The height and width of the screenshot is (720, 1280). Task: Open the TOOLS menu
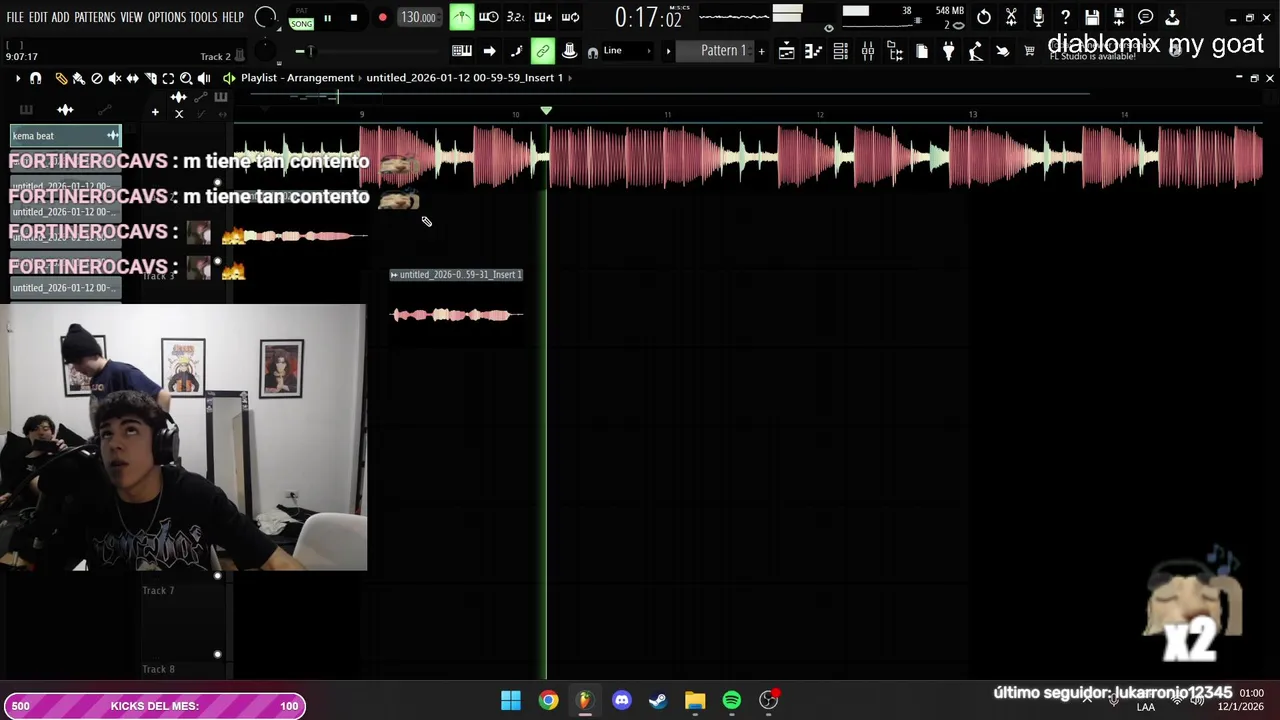click(x=204, y=17)
